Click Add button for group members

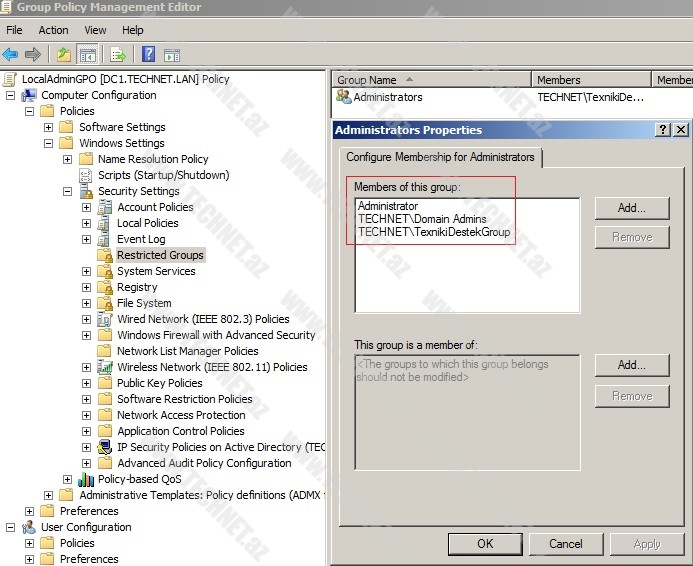631,208
